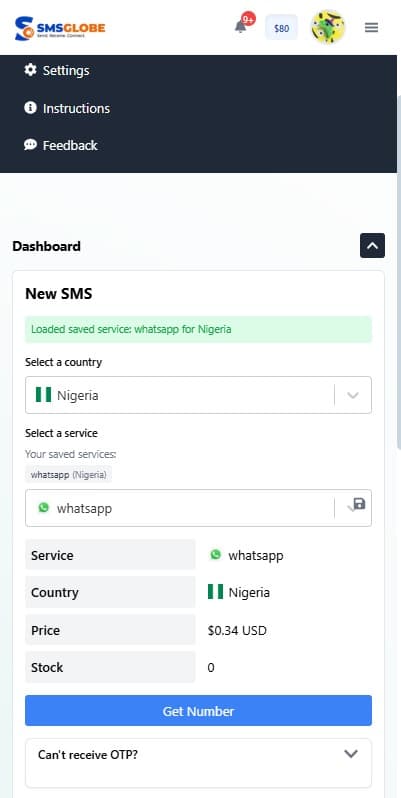Open the $80 balance button
Viewport: 401px width, 798px height.
281,27
